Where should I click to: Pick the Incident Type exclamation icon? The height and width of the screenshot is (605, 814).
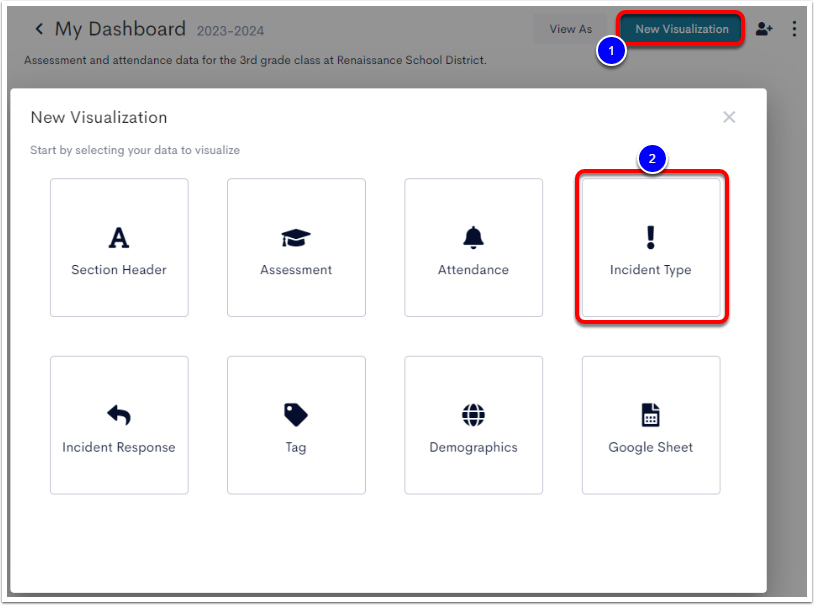[x=650, y=237]
